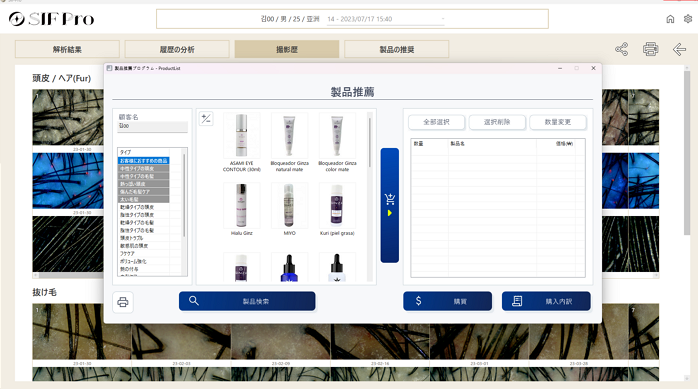The height and width of the screenshot is (389, 698).
Task: Open the 履歴の分析 tab
Action: coord(177,49)
